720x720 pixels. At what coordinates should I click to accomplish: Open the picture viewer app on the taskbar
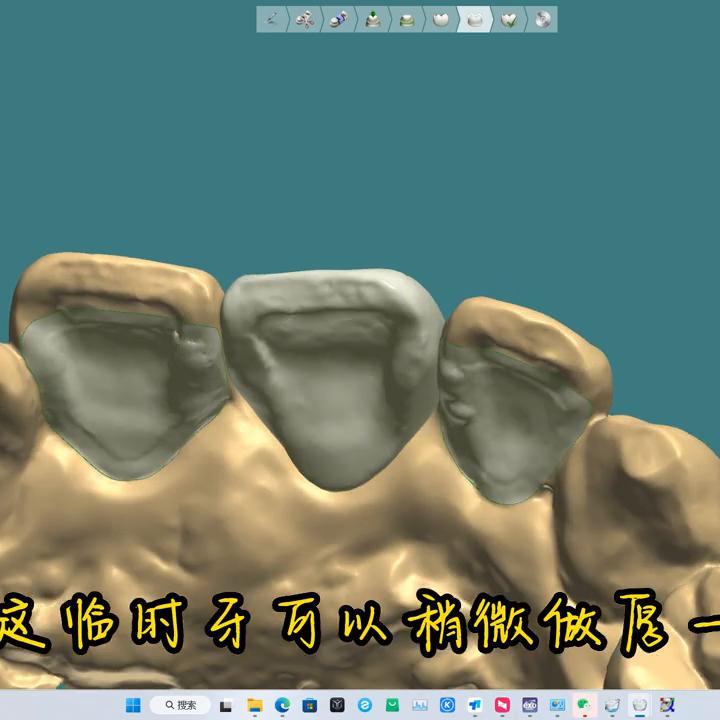pos(557,704)
